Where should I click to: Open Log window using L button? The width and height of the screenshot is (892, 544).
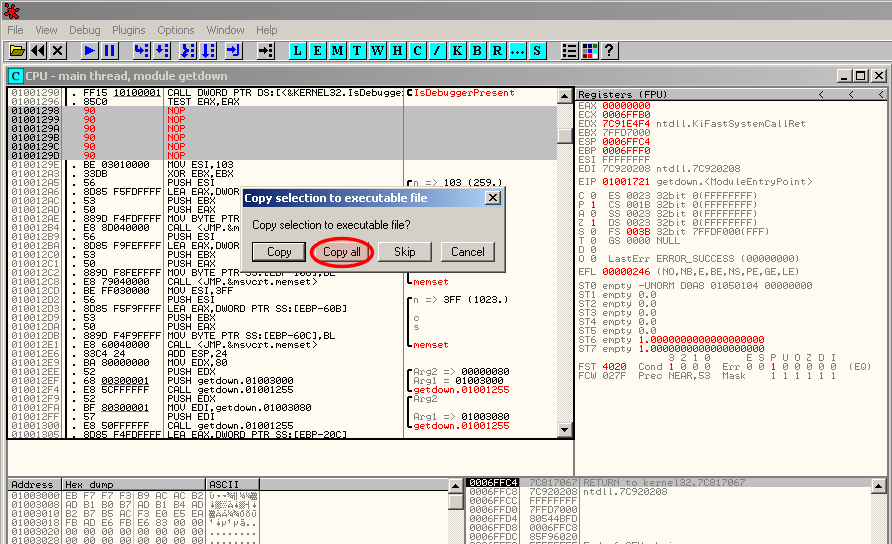[x=299, y=50]
